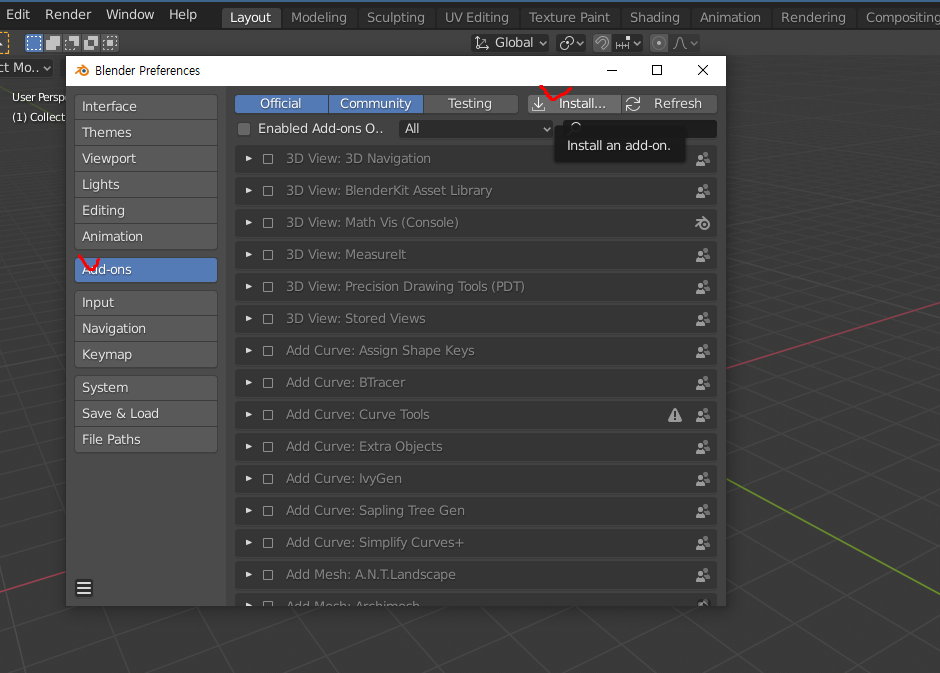Image resolution: width=940 pixels, height=673 pixels.
Task: Click community icon on Assign Shape Keys row
Action: (703, 351)
